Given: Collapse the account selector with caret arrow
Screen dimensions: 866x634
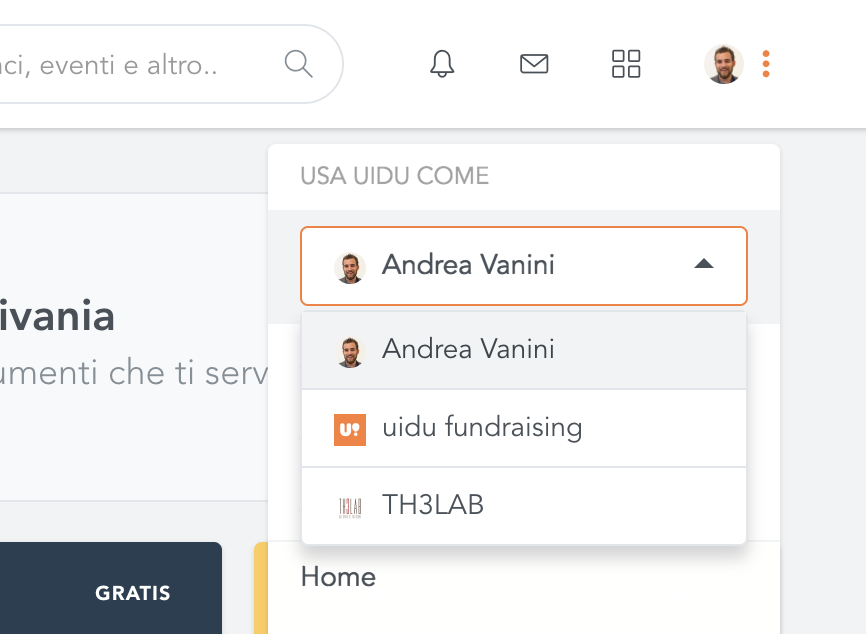Looking at the screenshot, I should tap(704, 264).
